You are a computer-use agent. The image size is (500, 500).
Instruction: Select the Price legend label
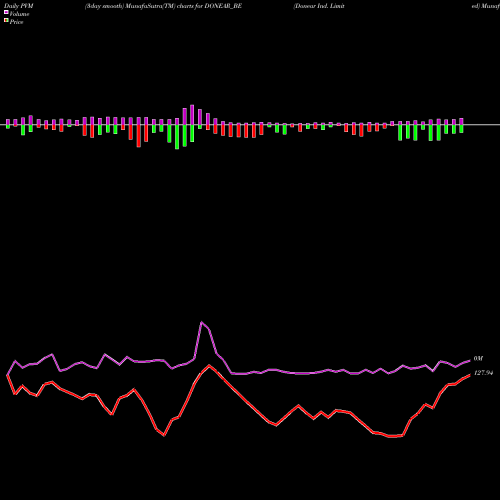[16, 22]
